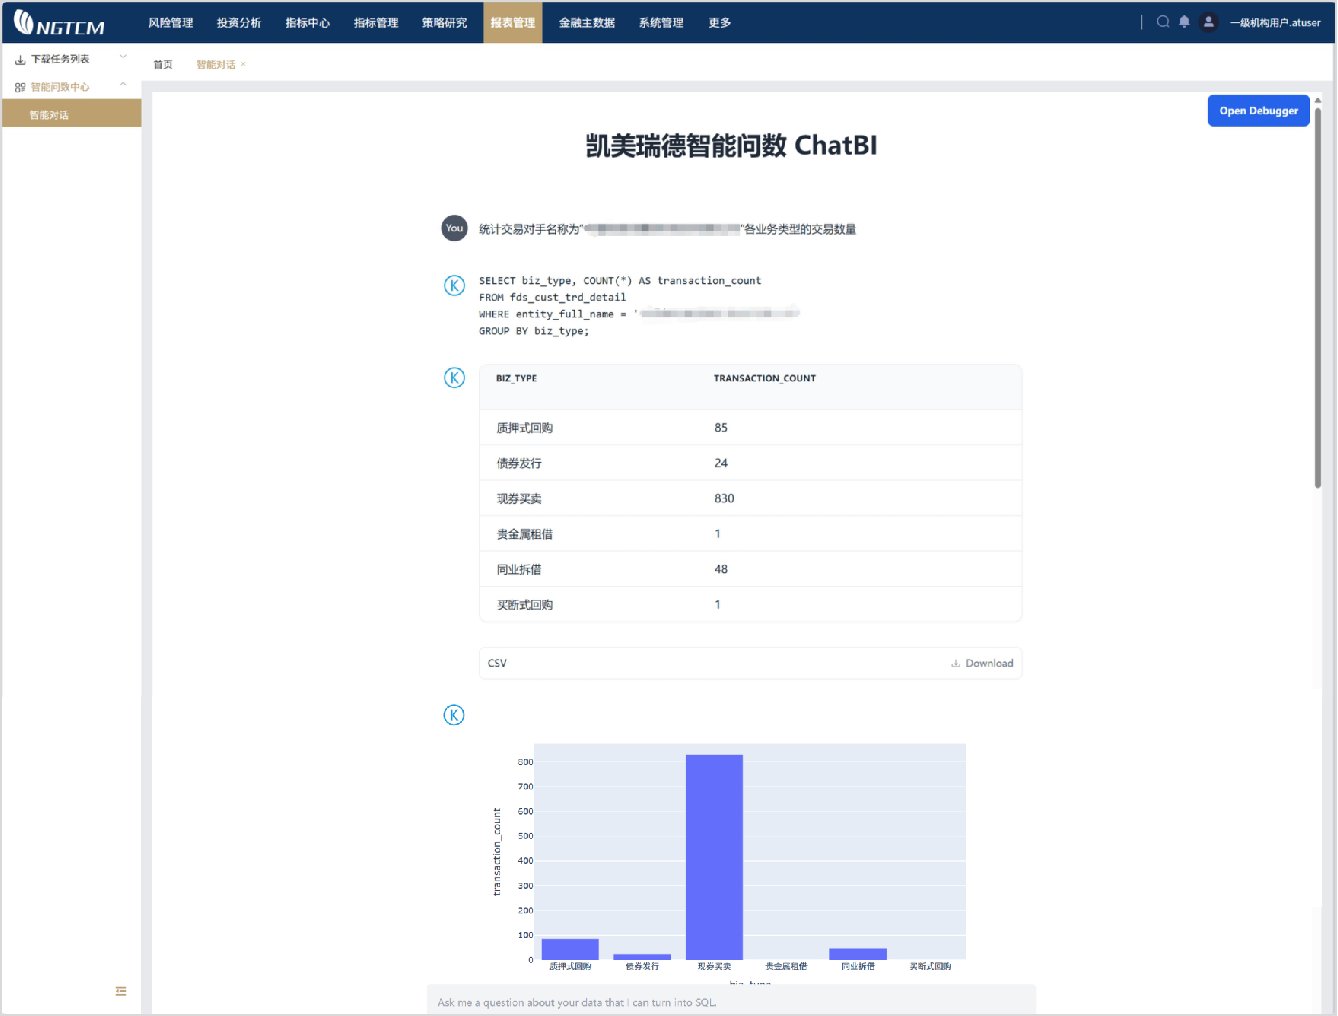The width and height of the screenshot is (1338, 1016).
Task: Click the K avatar beside the SQL response
Action: tap(454, 285)
